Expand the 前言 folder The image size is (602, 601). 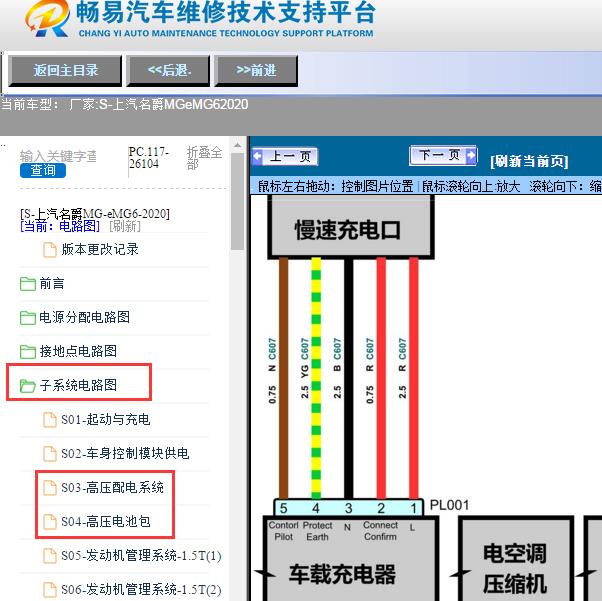pyautogui.click(x=51, y=283)
